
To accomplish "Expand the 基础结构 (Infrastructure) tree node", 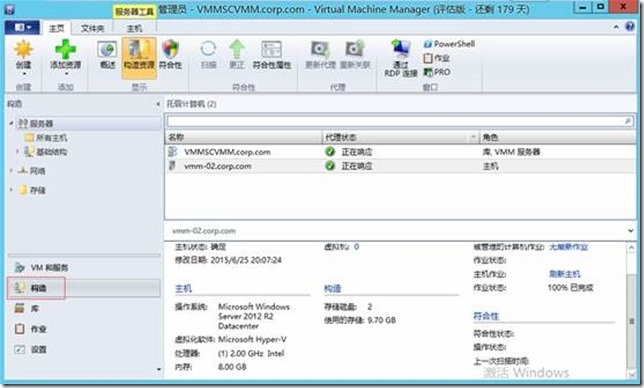I will (x=17, y=152).
